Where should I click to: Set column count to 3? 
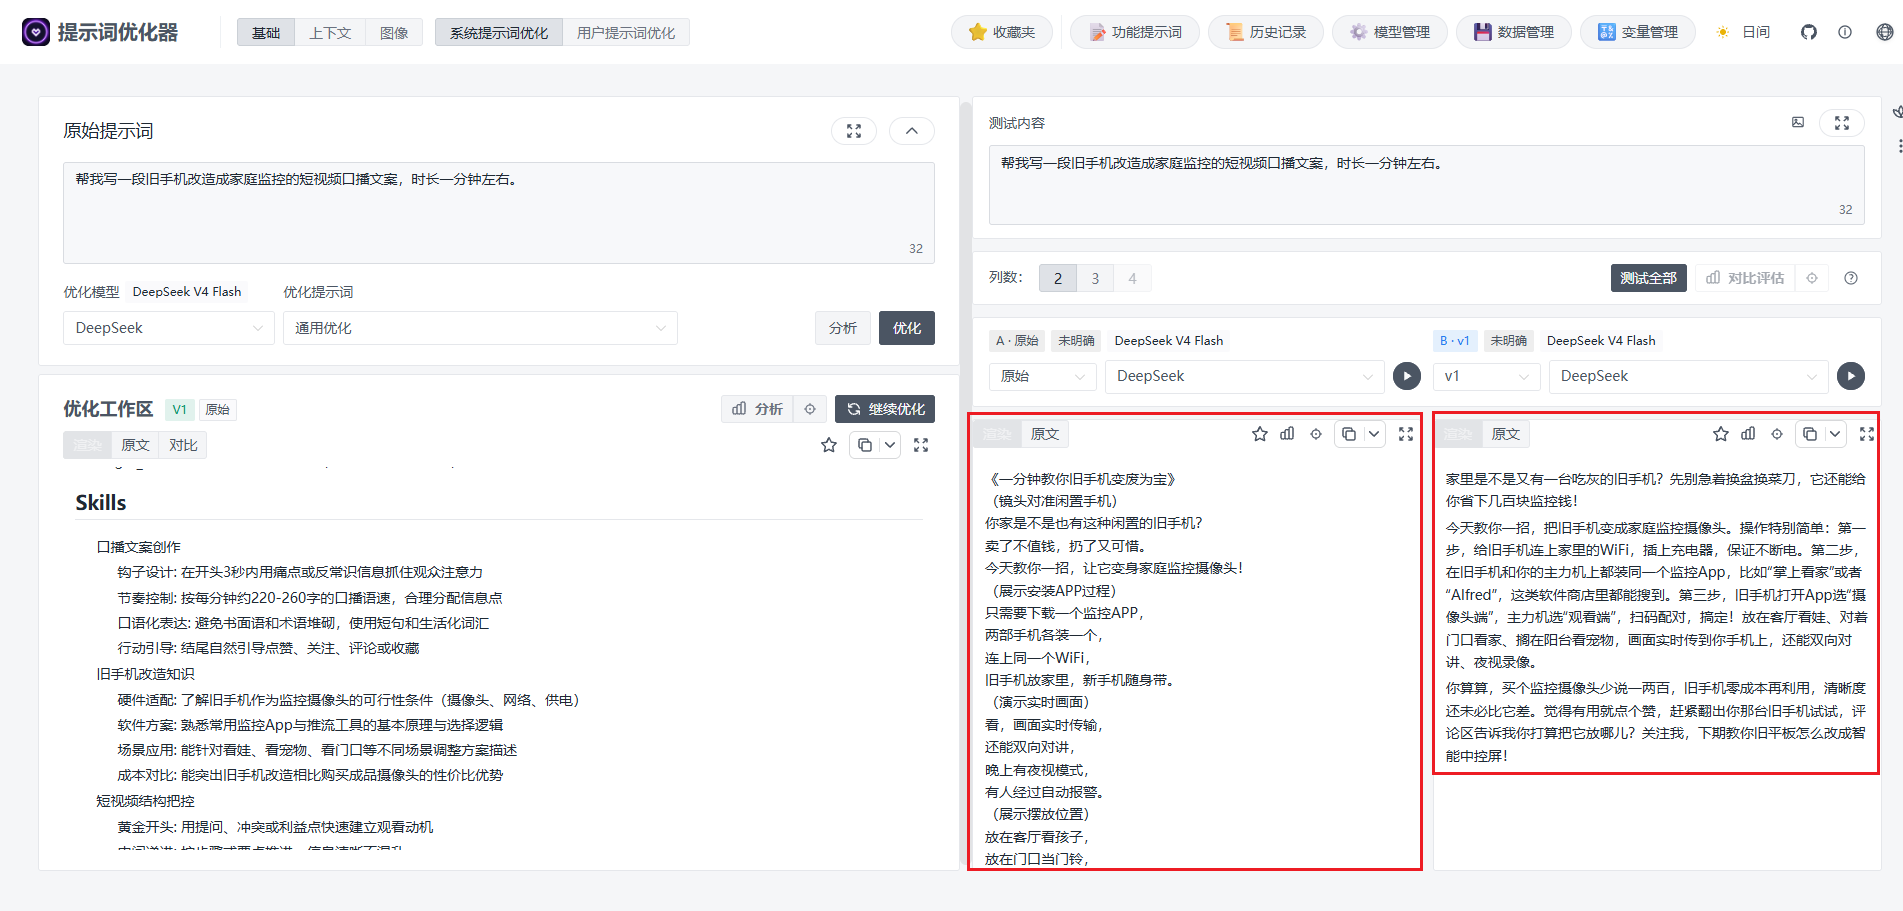coord(1095,278)
